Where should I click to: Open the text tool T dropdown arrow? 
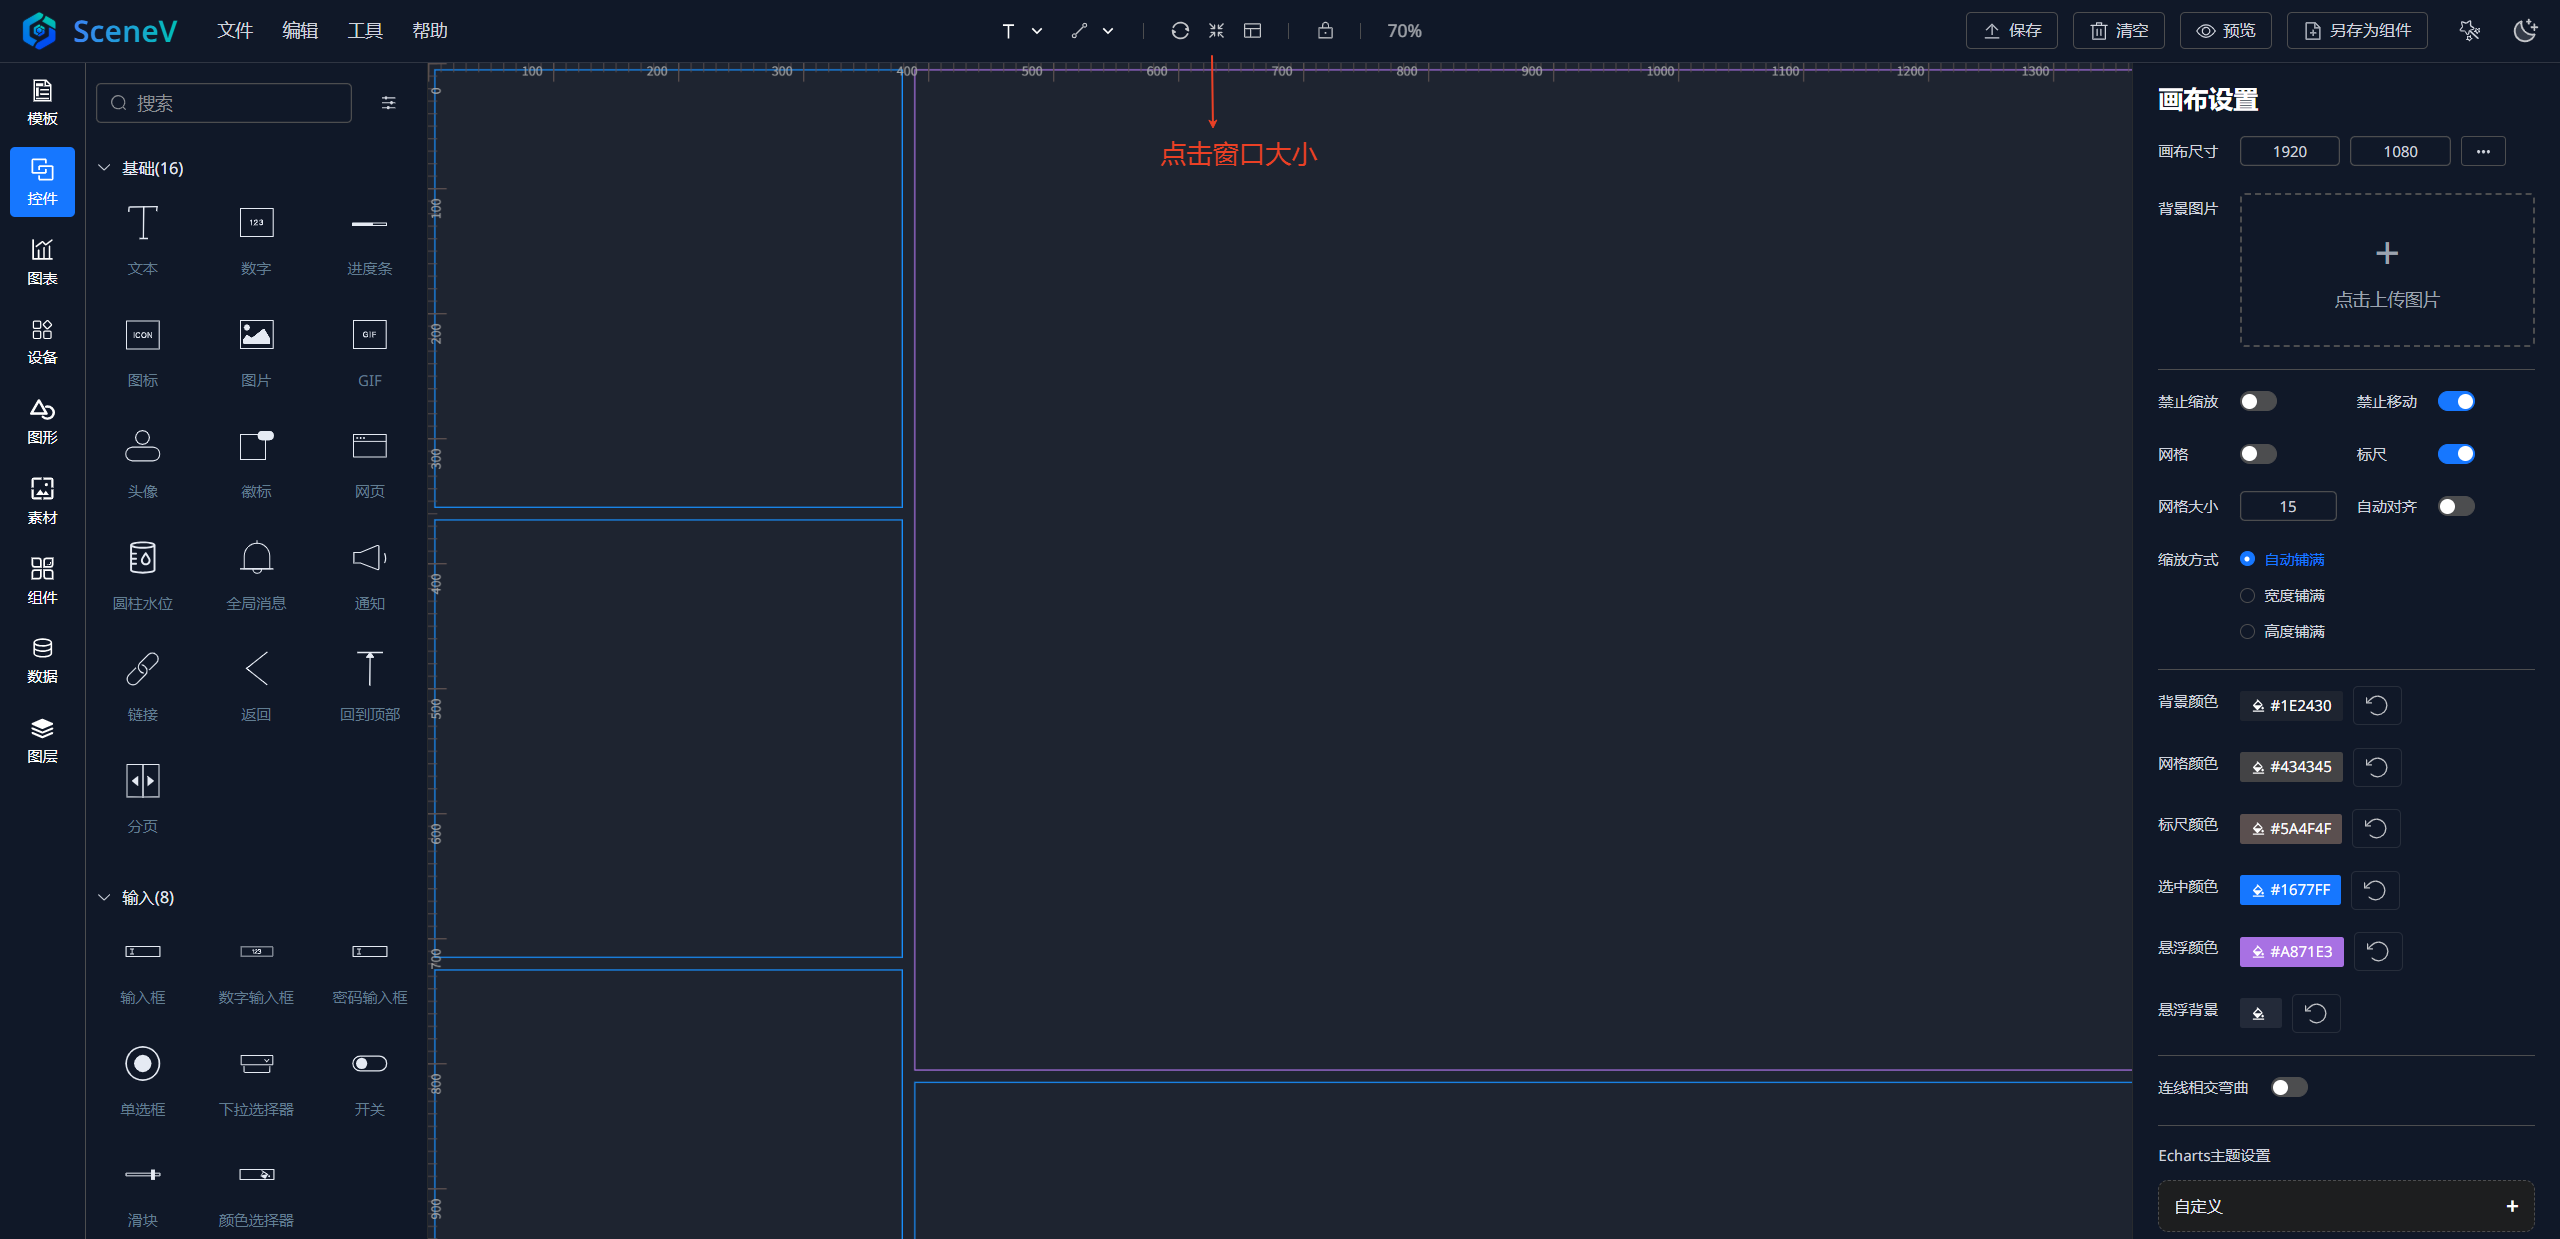tap(1037, 31)
